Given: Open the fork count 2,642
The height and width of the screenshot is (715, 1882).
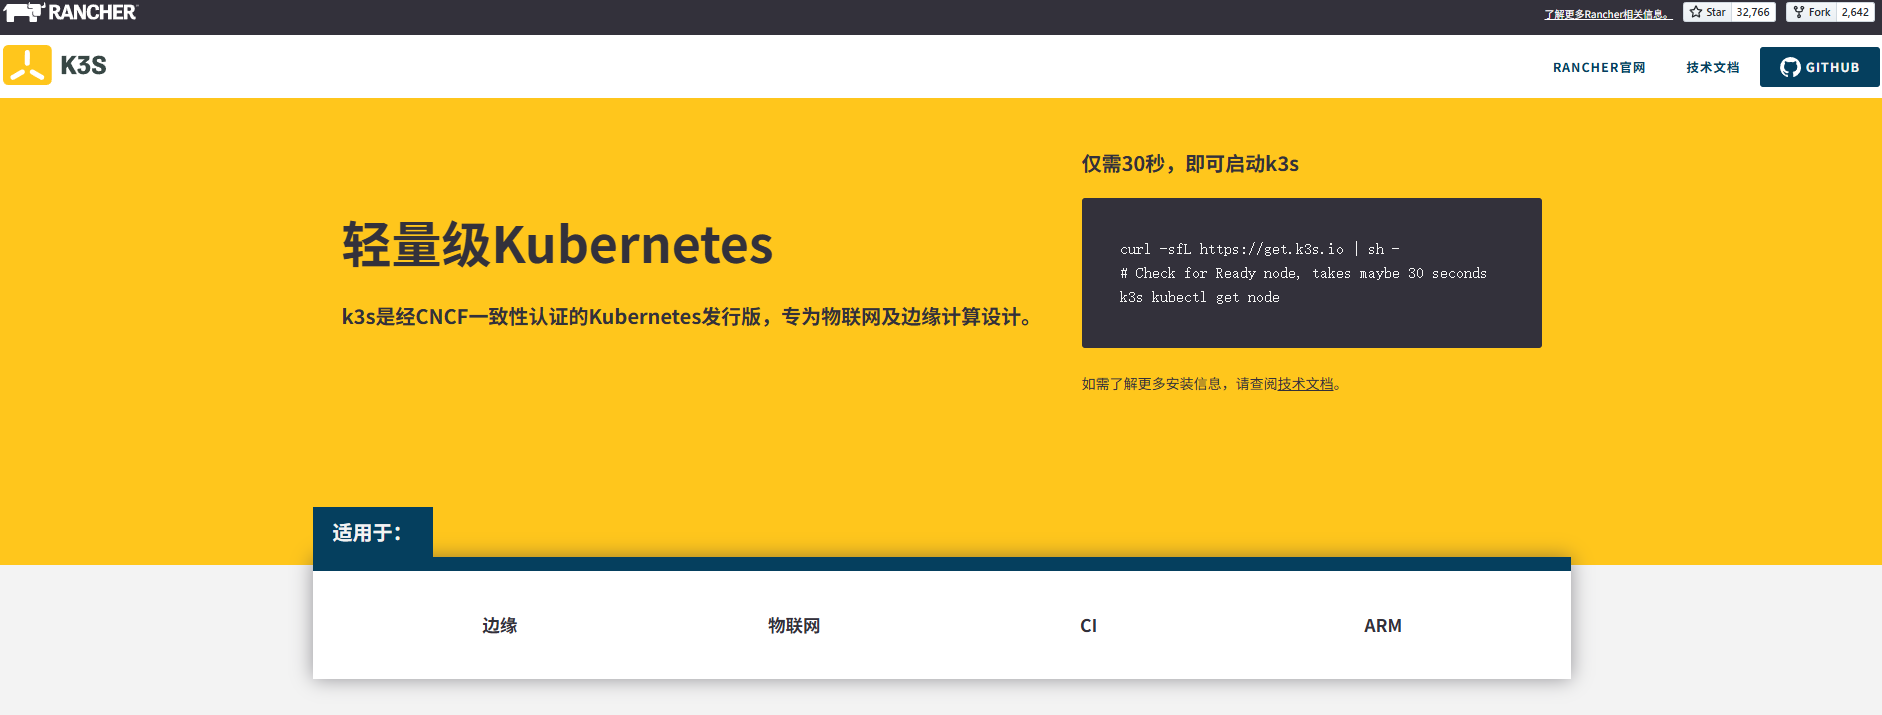Looking at the screenshot, I should click(x=1855, y=12).
